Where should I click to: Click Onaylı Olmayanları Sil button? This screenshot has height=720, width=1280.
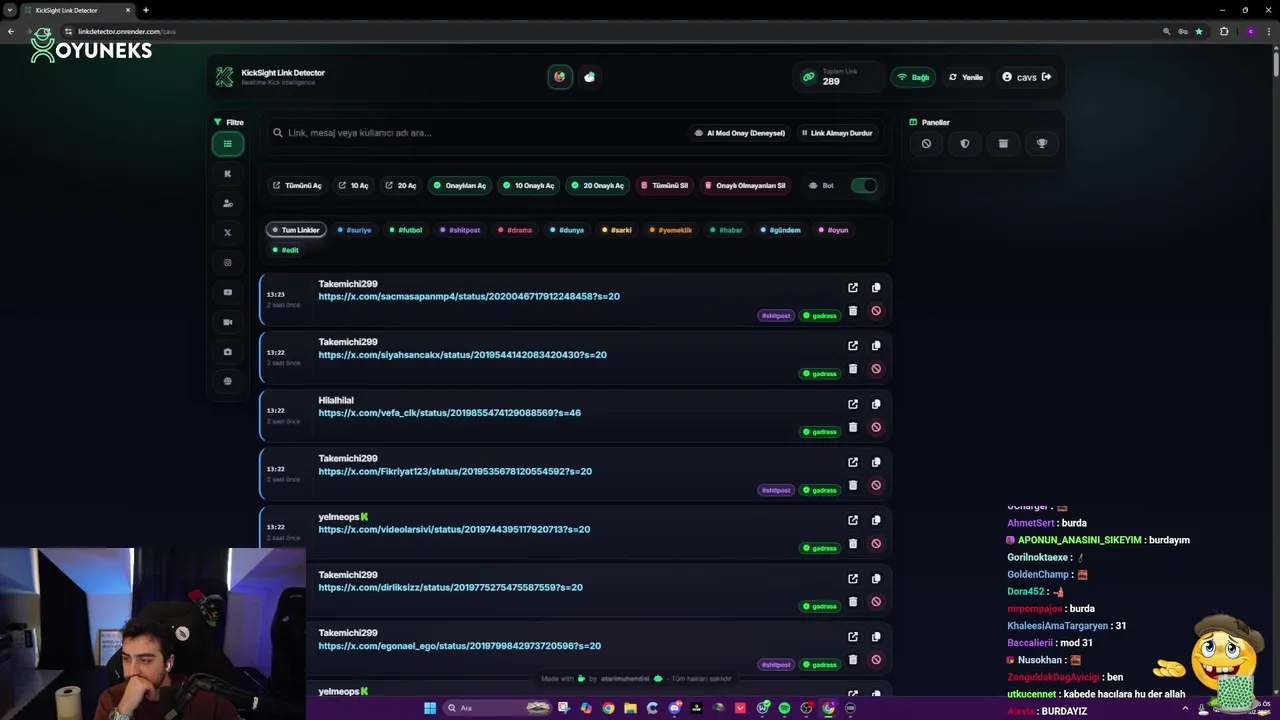745,186
